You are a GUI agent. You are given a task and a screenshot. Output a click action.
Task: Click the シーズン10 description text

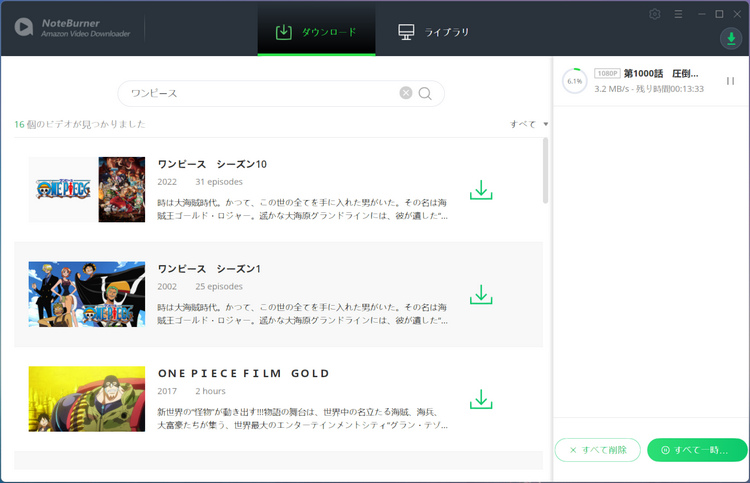302,209
